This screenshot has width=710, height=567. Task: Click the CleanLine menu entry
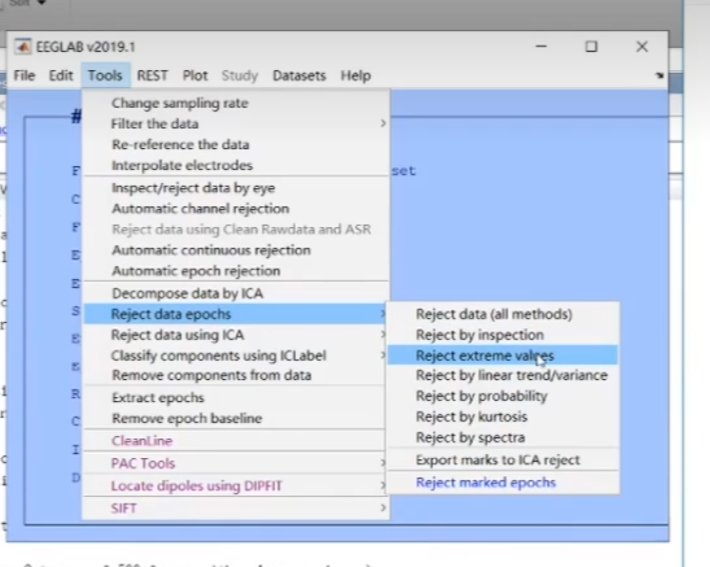[x=142, y=441]
